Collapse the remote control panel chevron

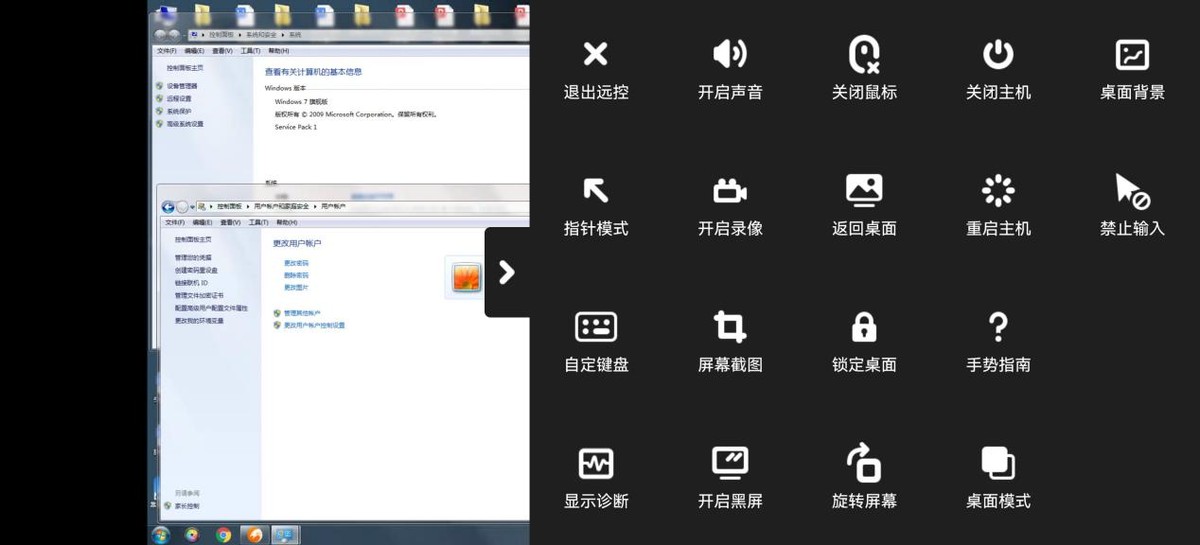pyautogui.click(x=506, y=272)
